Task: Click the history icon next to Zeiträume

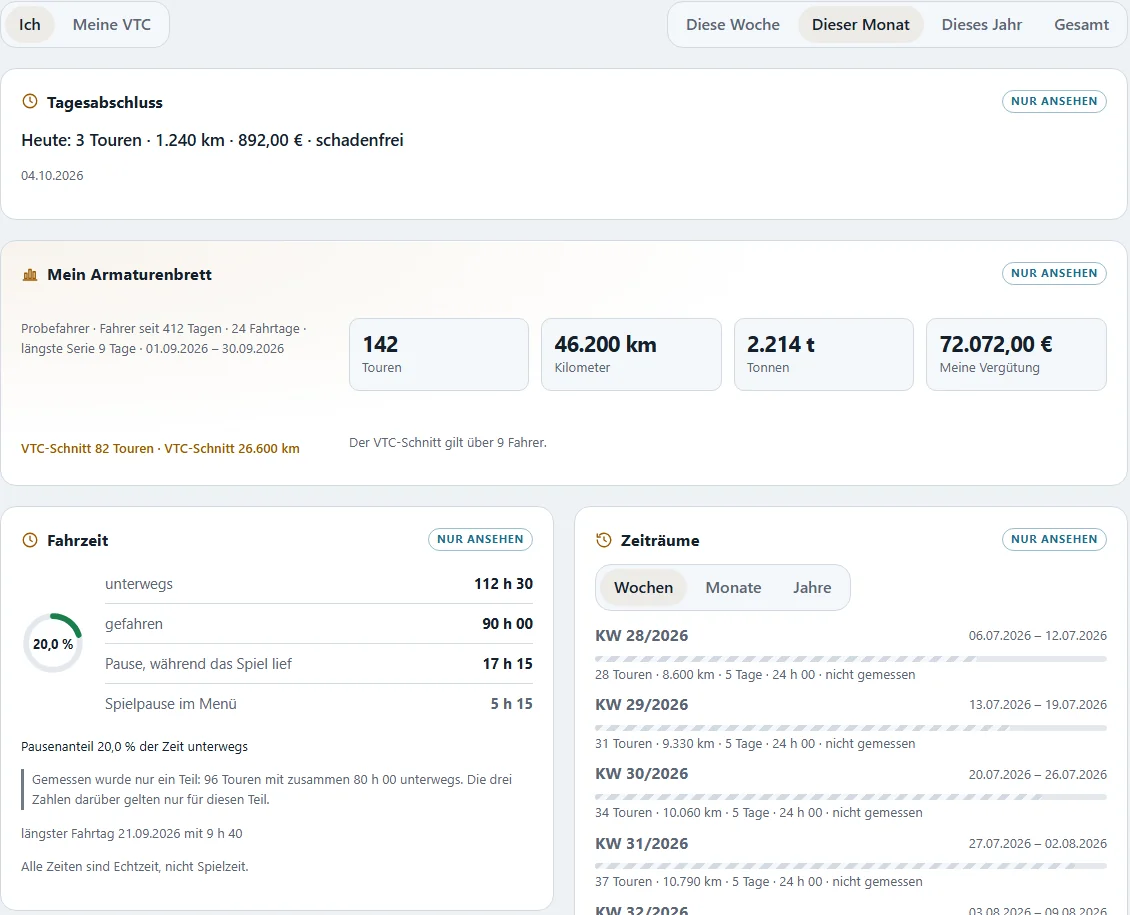Action: click(604, 540)
